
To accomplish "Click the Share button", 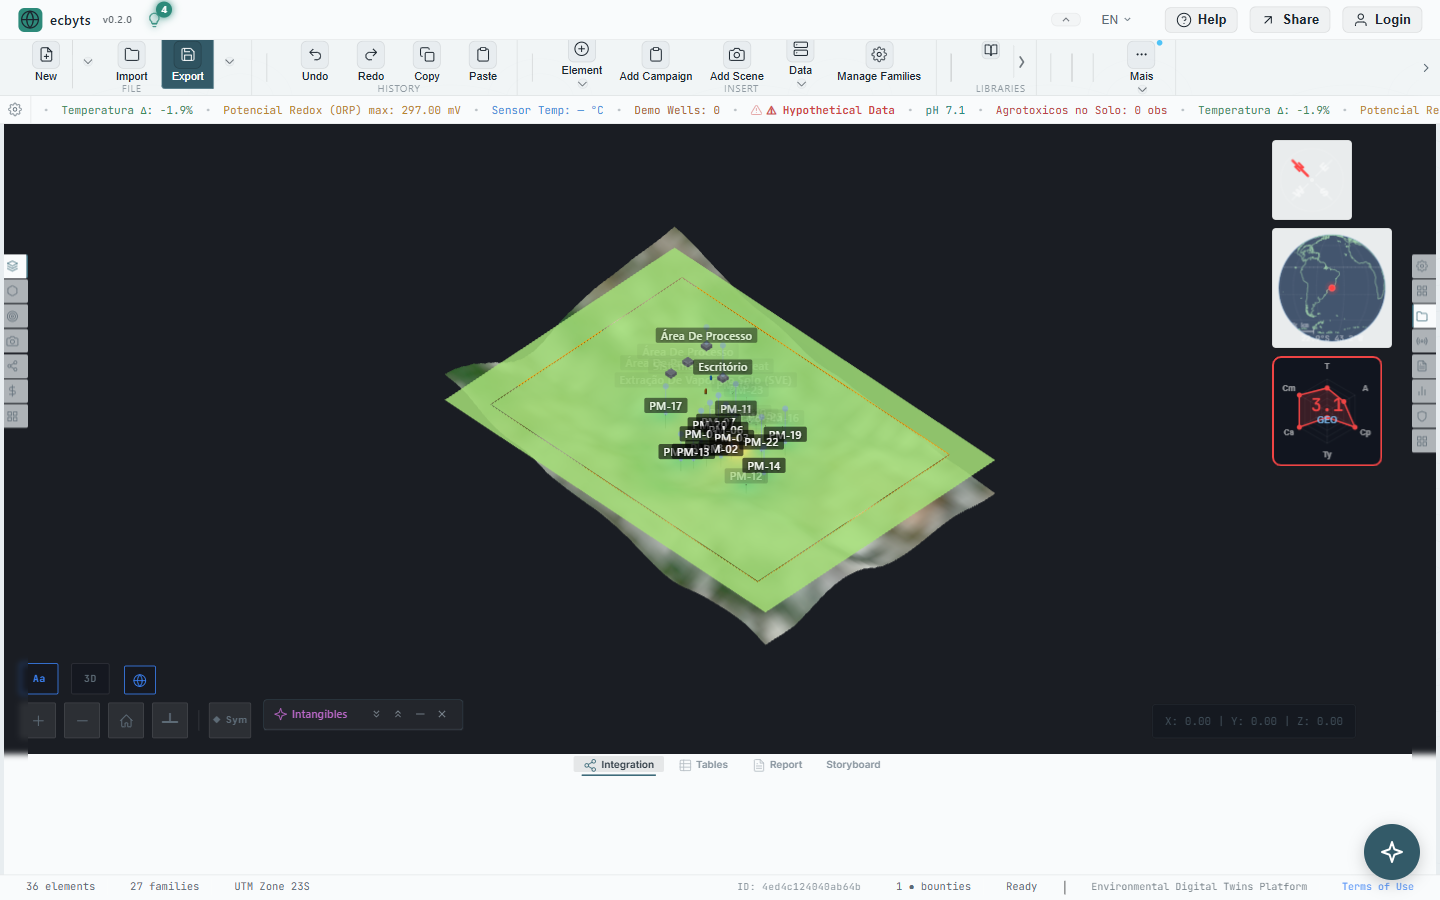I will click(1290, 20).
